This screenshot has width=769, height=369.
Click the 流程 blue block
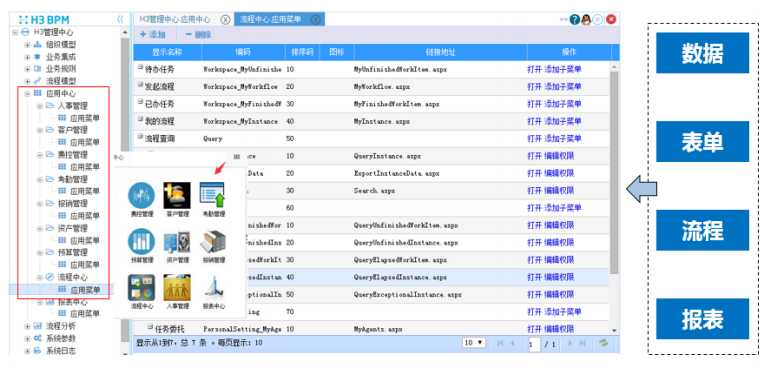point(702,230)
